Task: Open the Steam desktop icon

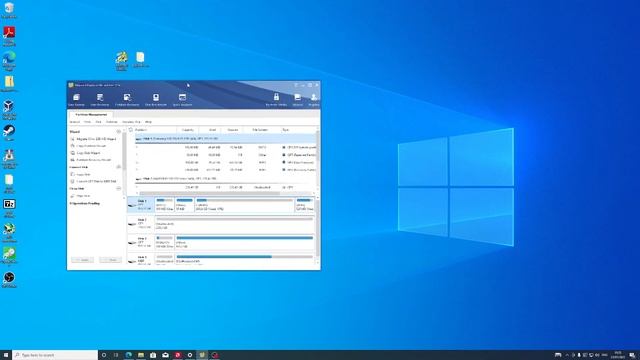Action: [x=9, y=133]
